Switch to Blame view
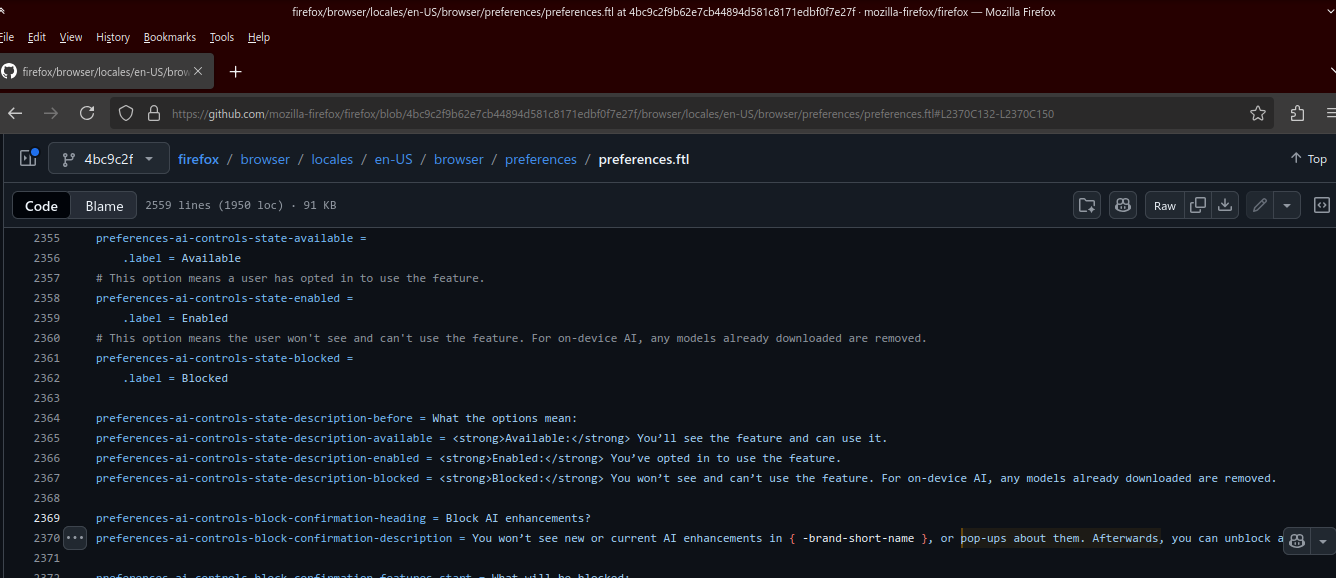1336x578 pixels. click(103, 205)
